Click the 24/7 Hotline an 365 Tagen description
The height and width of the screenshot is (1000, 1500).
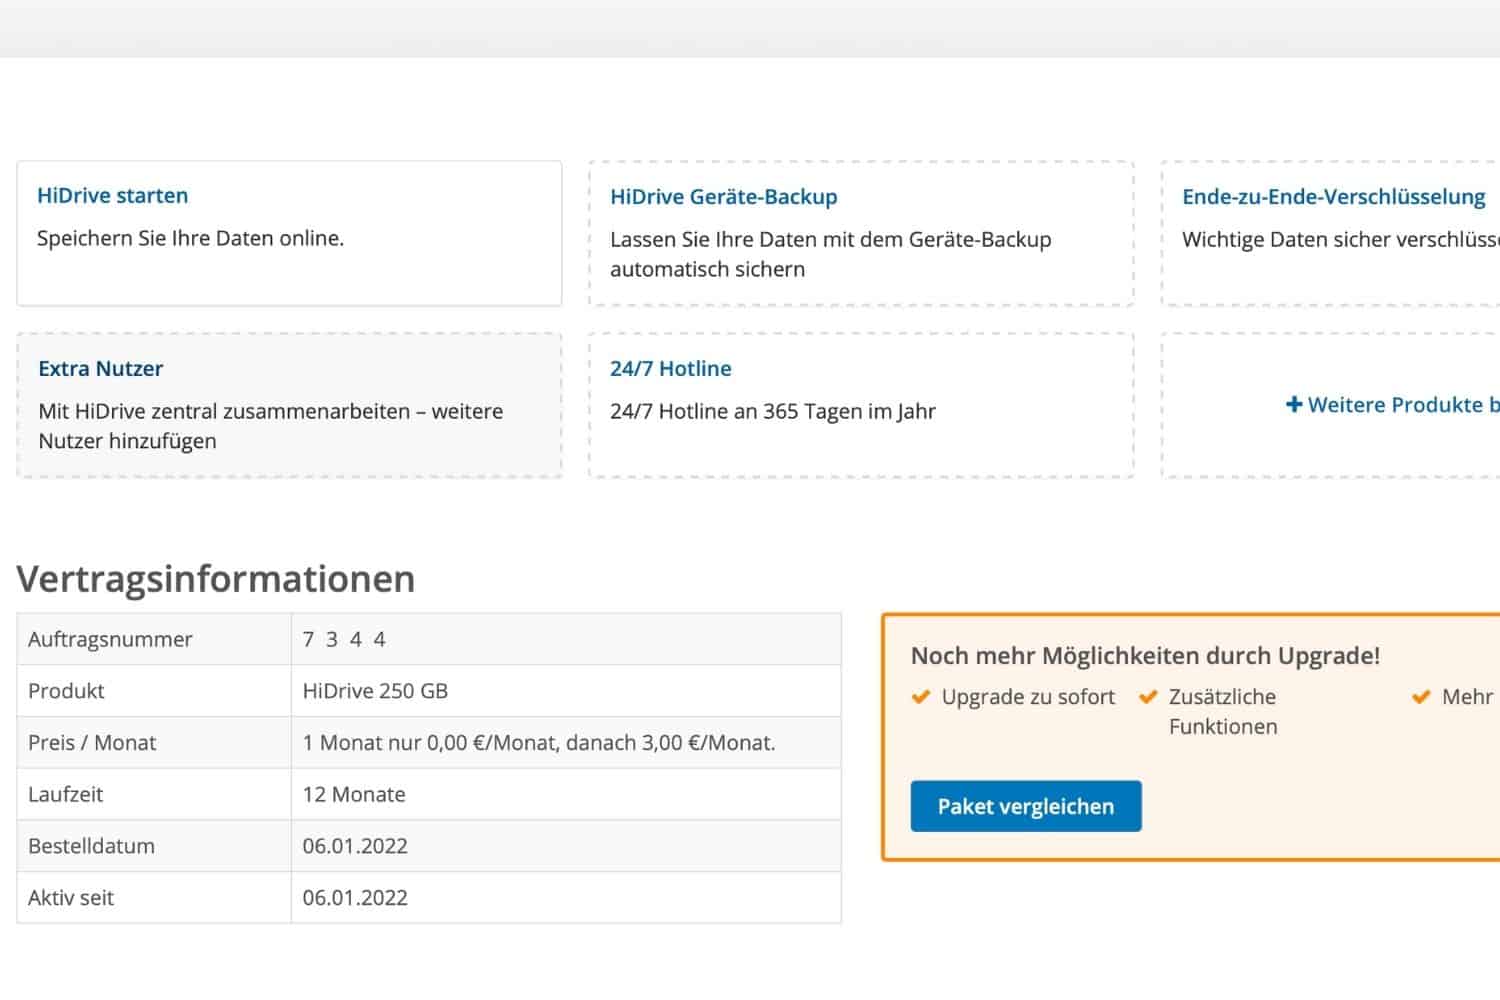tap(773, 411)
